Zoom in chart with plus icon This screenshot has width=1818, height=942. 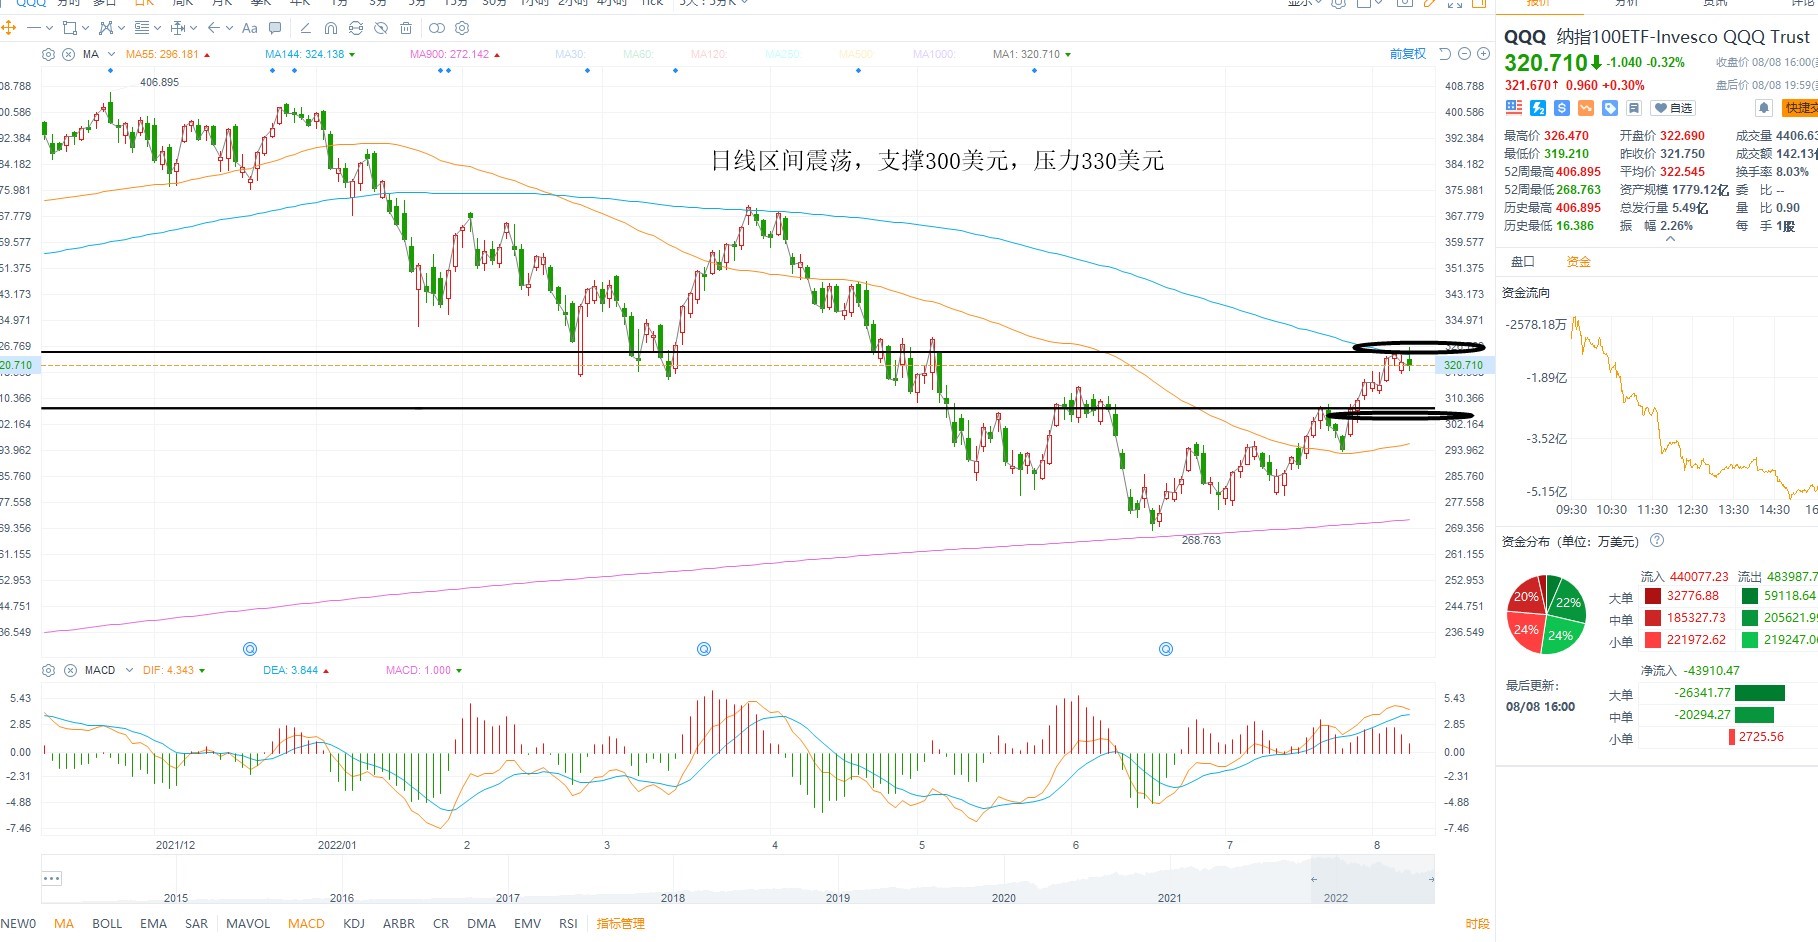(1484, 54)
